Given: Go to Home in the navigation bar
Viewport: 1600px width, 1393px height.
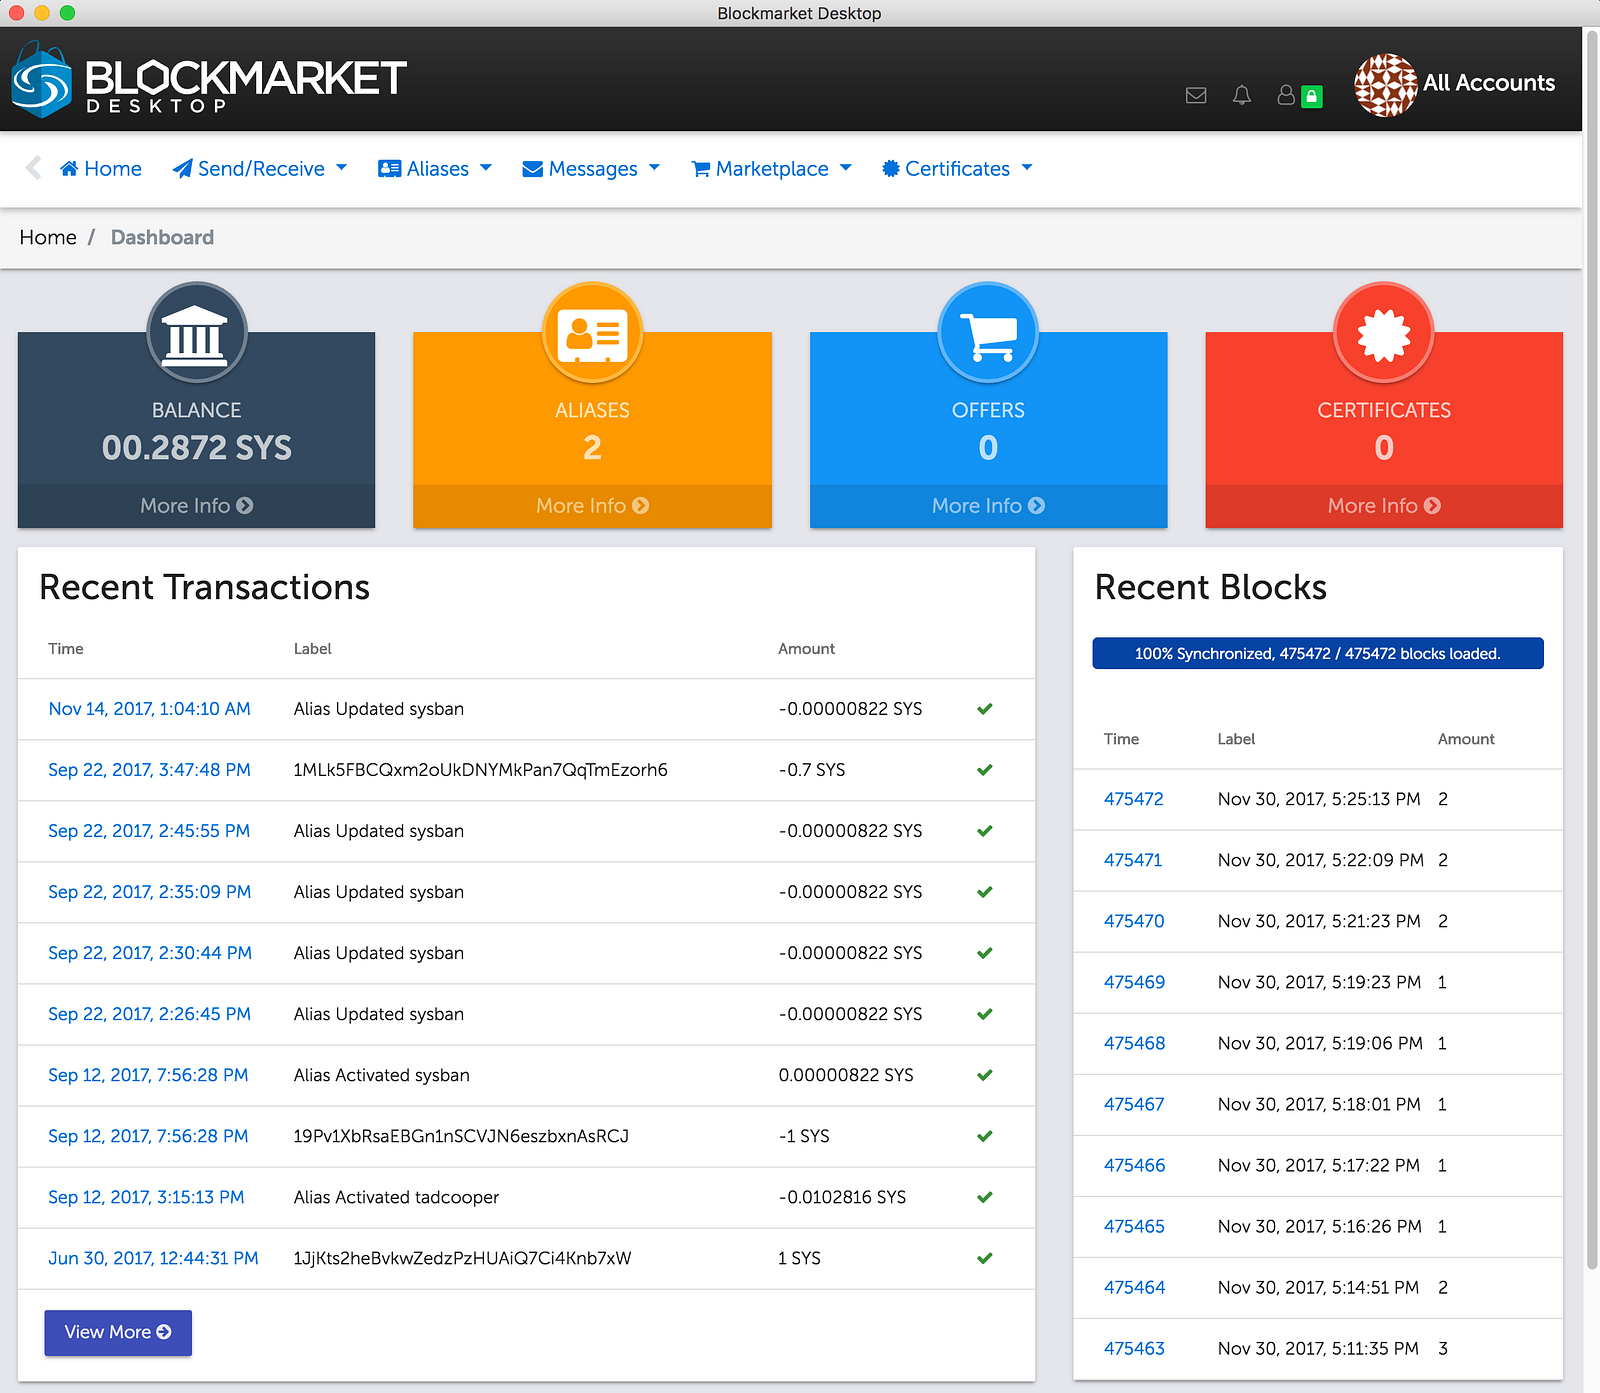Looking at the screenshot, I should pyautogui.click(x=101, y=169).
